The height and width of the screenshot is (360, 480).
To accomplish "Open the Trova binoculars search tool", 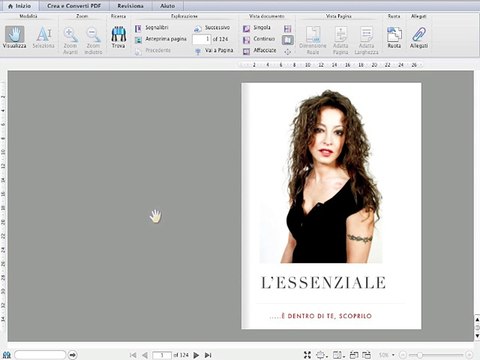I will pyautogui.click(x=118, y=37).
